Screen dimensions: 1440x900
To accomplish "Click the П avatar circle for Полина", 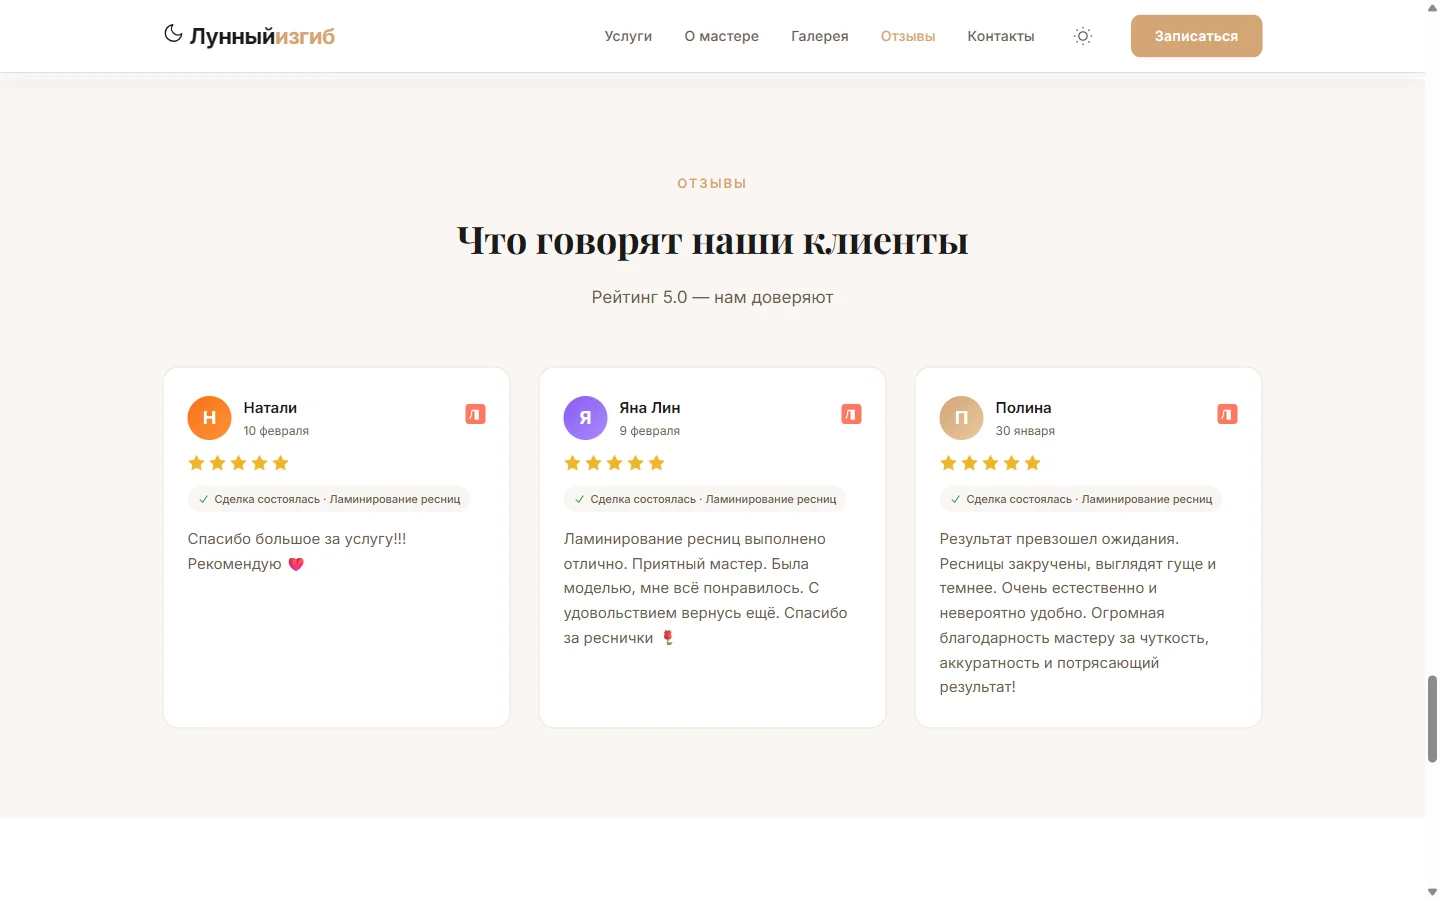I will click(961, 418).
